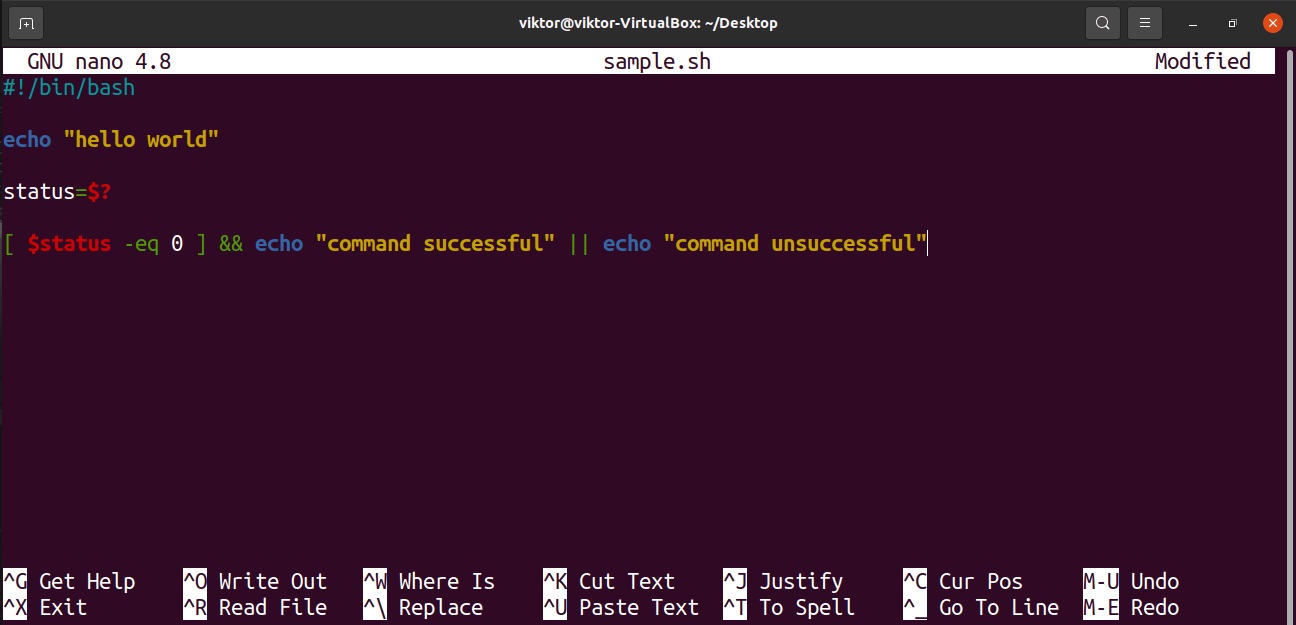Invoke the Justify command
This screenshot has height=625, width=1296.
pyautogui.click(x=800, y=581)
